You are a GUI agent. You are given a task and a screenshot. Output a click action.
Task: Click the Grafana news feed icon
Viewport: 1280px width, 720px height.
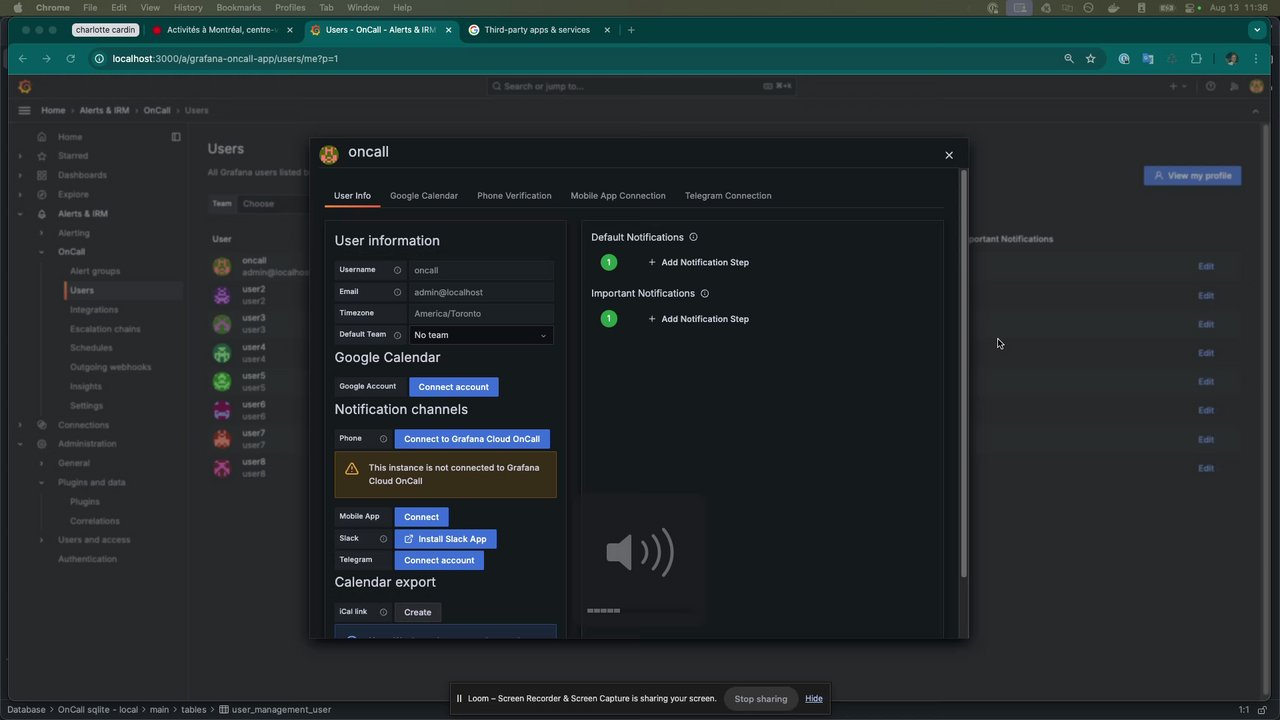click(x=1234, y=86)
